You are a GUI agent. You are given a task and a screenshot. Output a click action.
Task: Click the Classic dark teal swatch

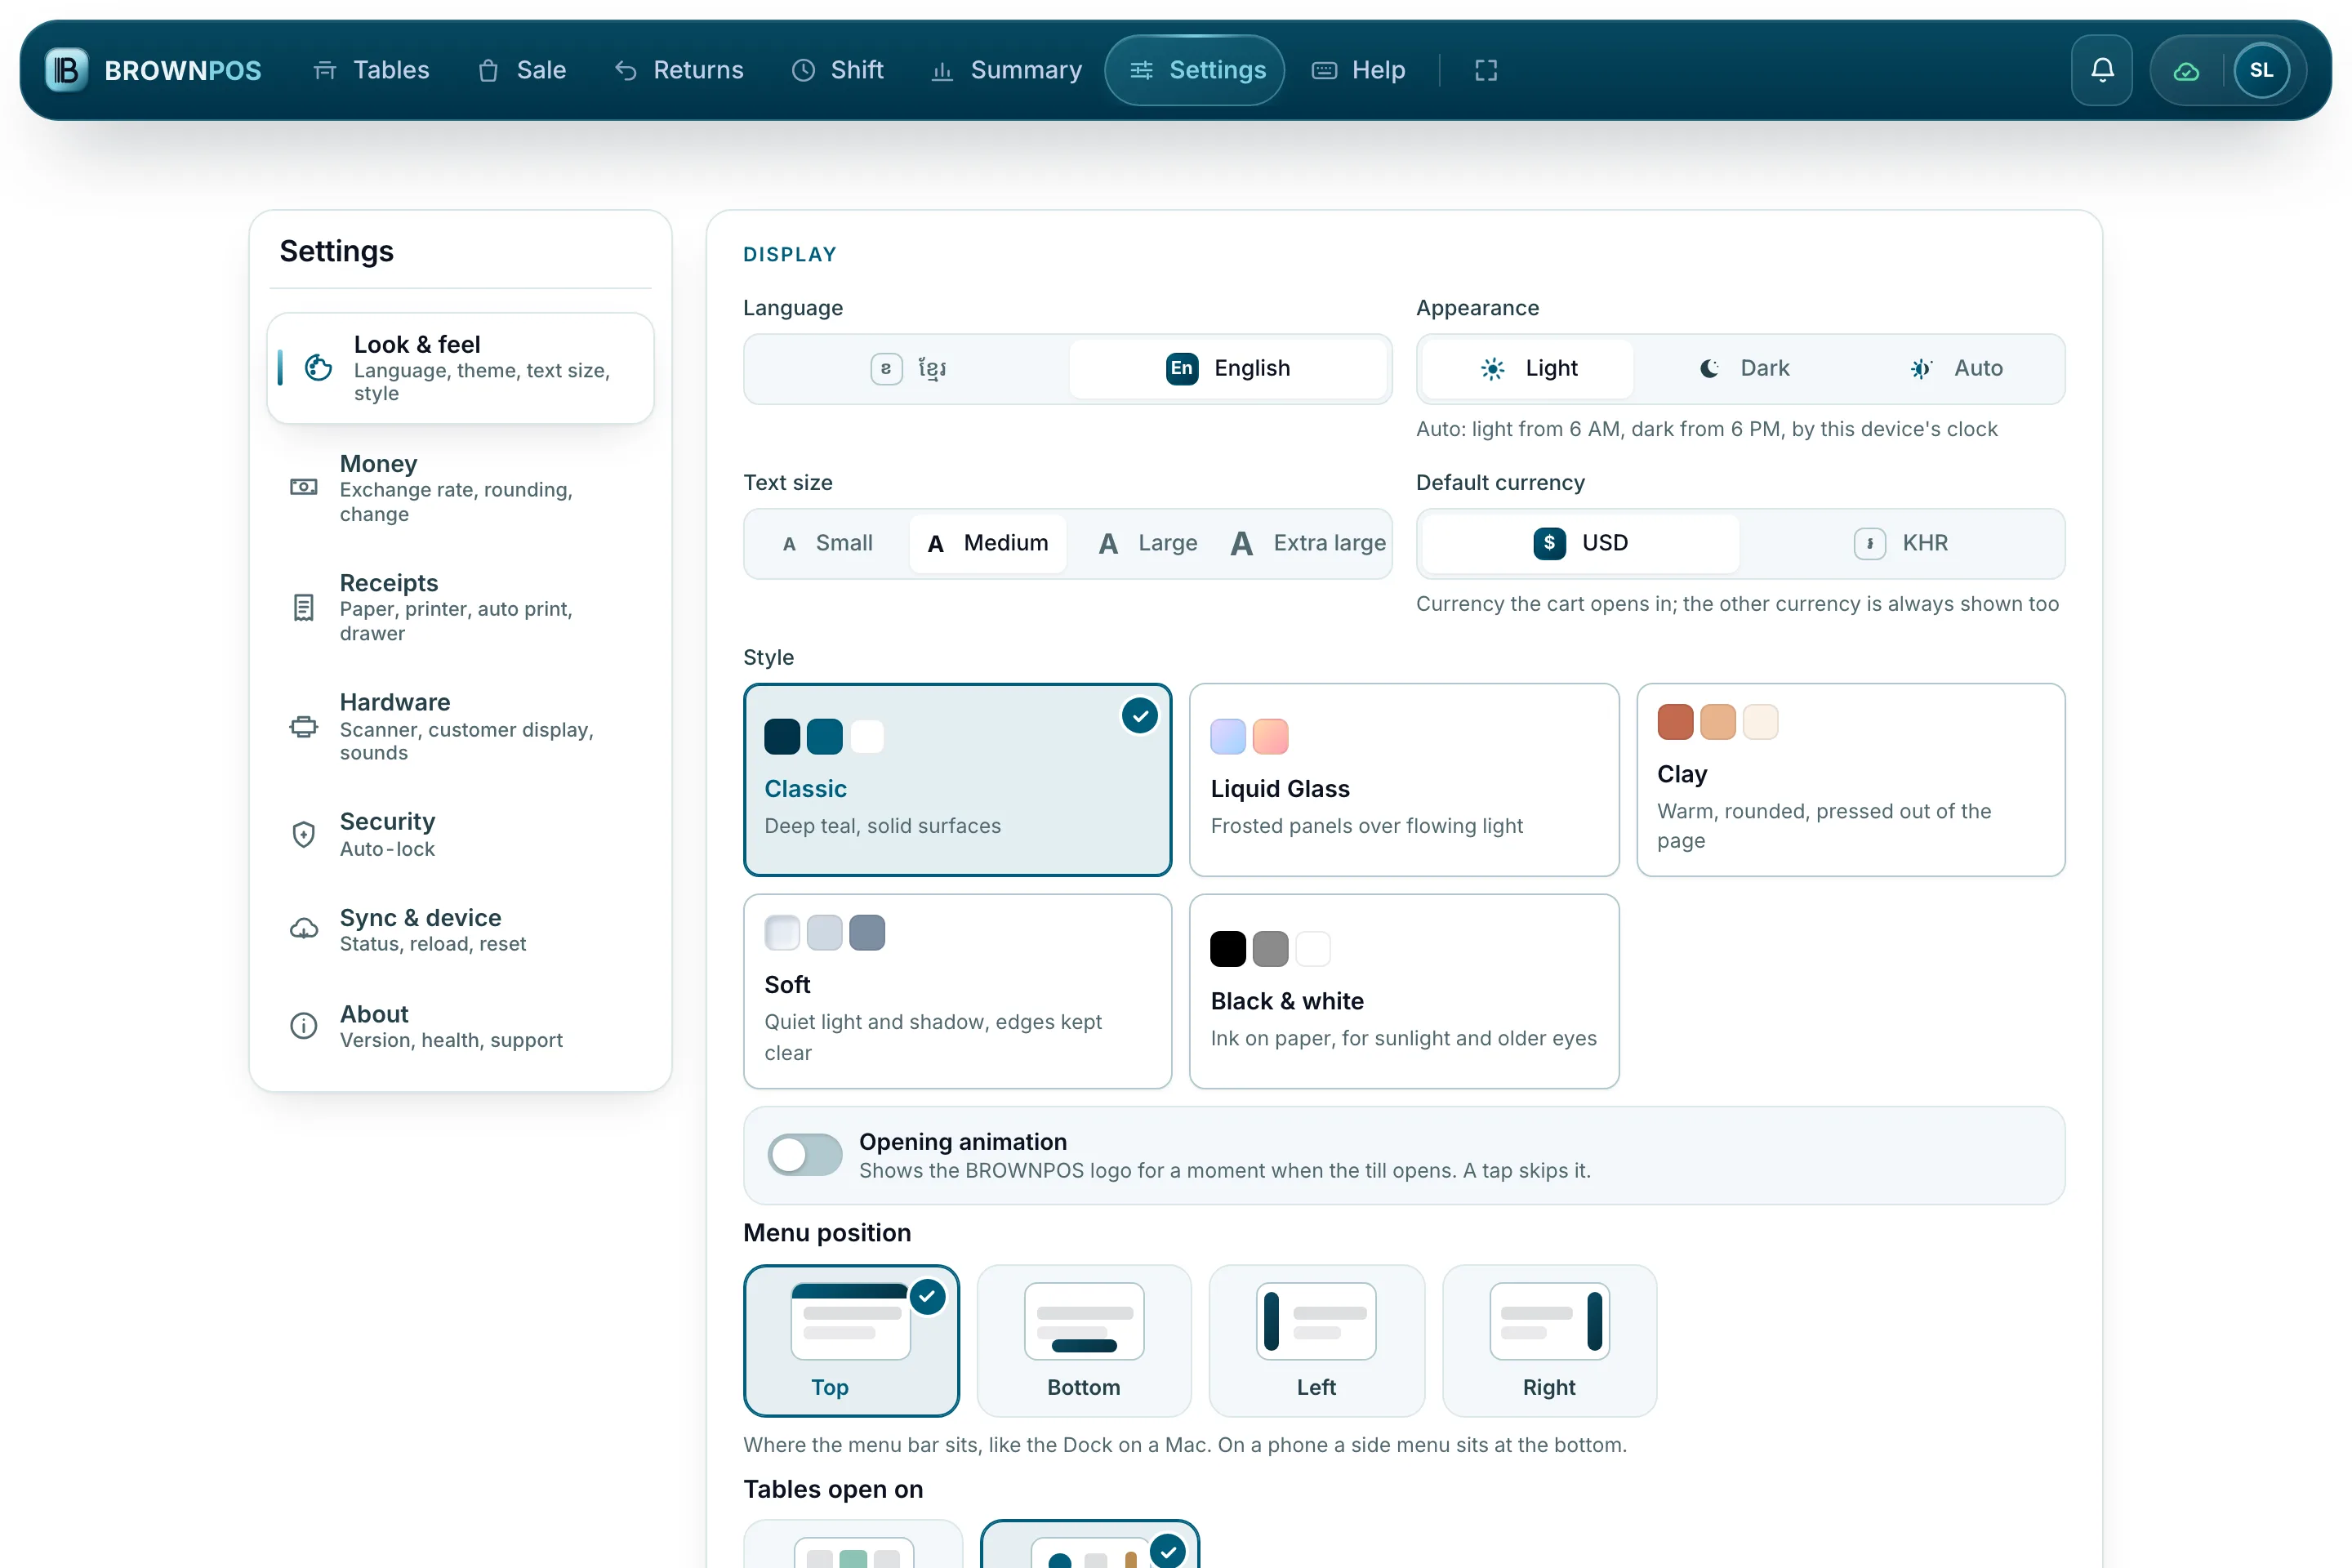(x=782, y=737)
